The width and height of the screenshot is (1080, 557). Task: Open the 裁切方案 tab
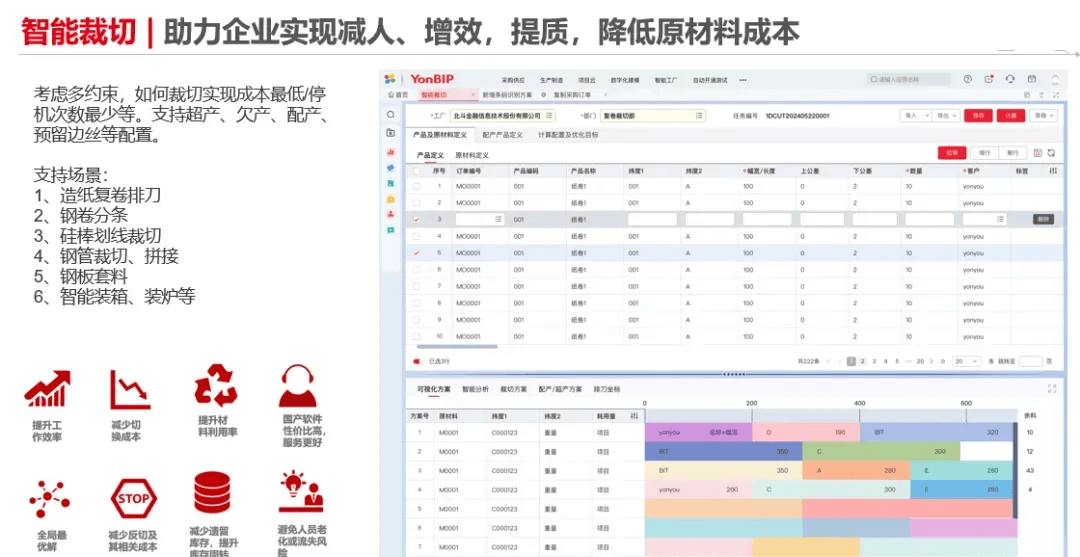[x=513, y=389]
